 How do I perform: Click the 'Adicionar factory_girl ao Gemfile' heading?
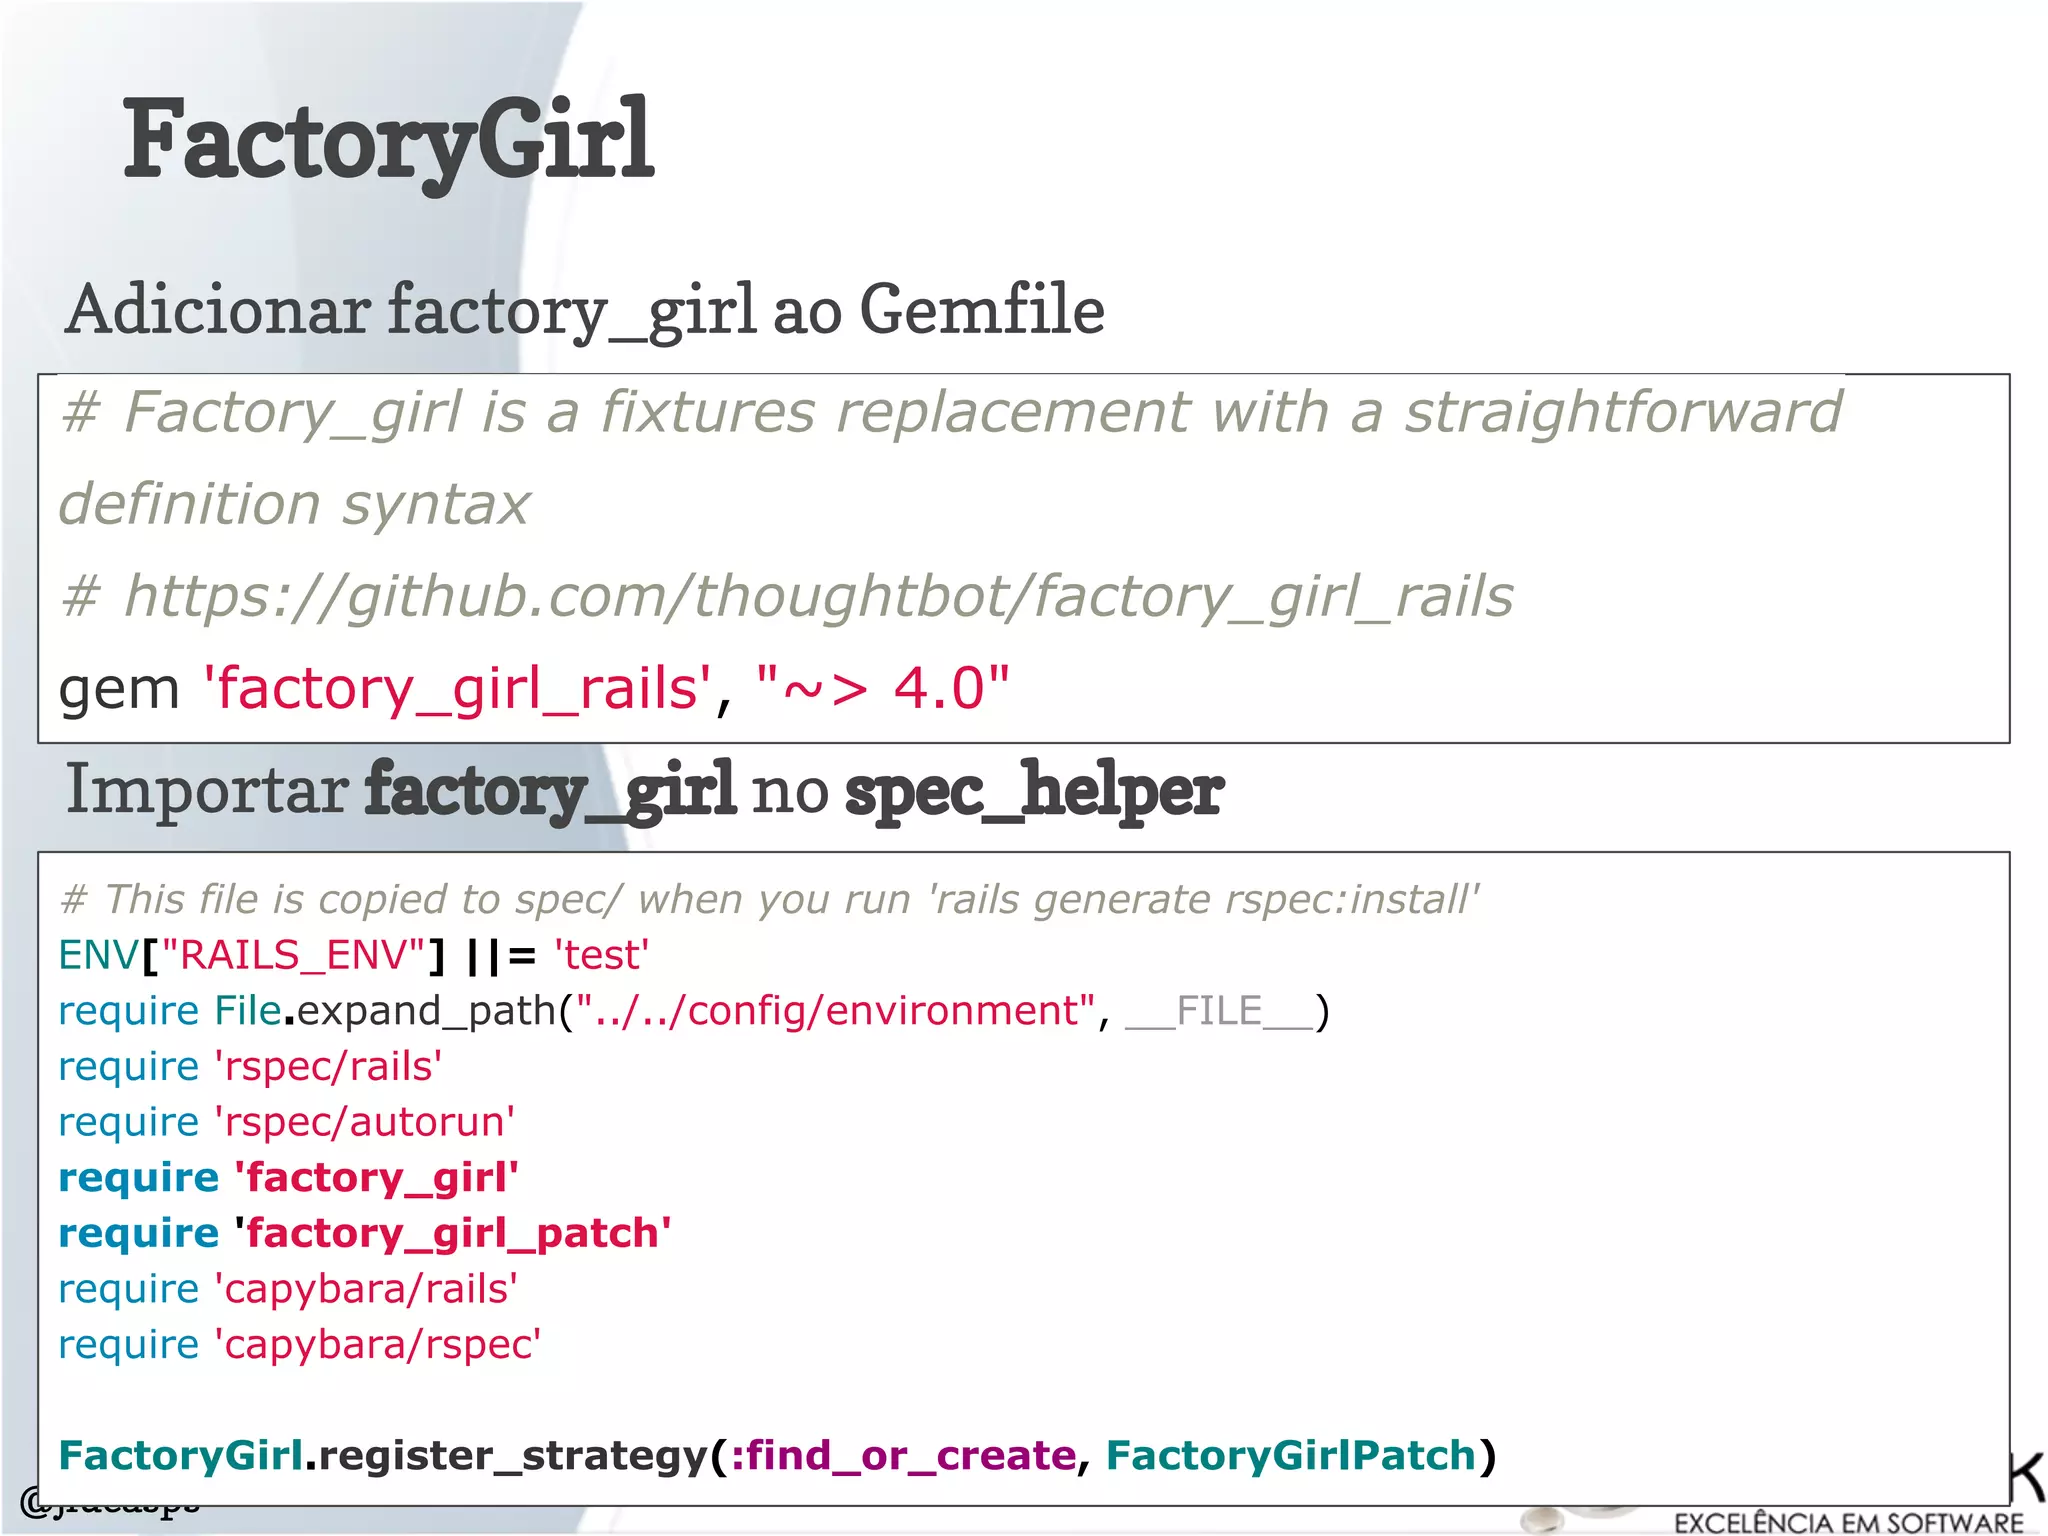(585, 310)
